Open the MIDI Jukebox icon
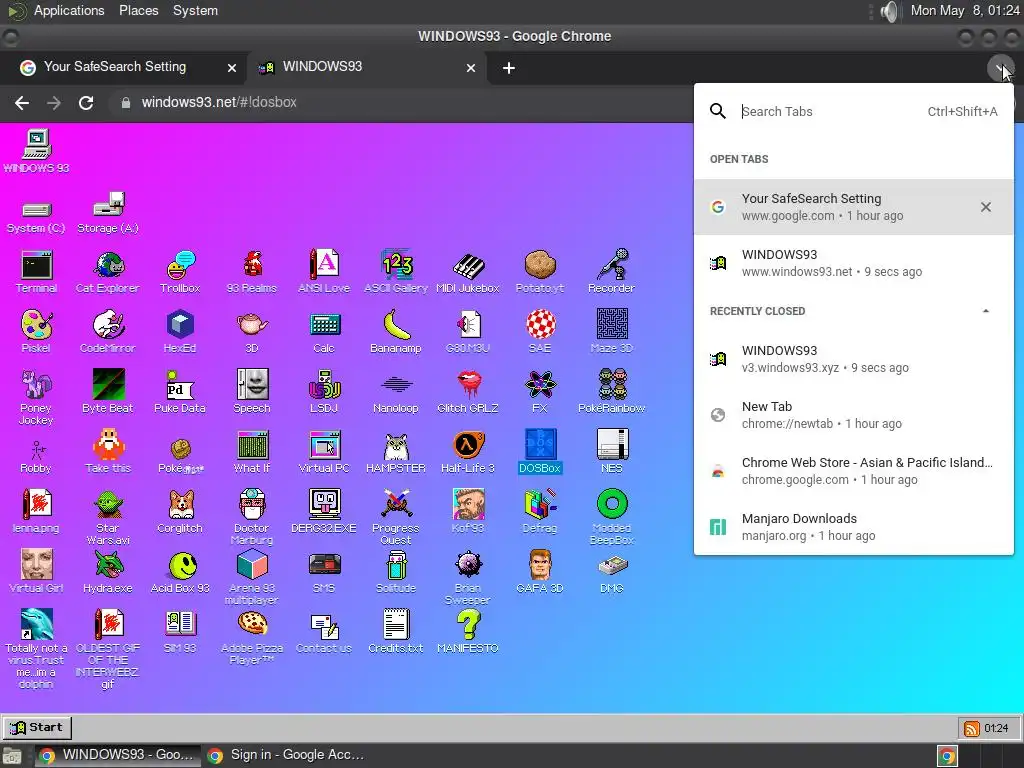Viewport: 1024px width, 768px height. (x=468, y=272)
